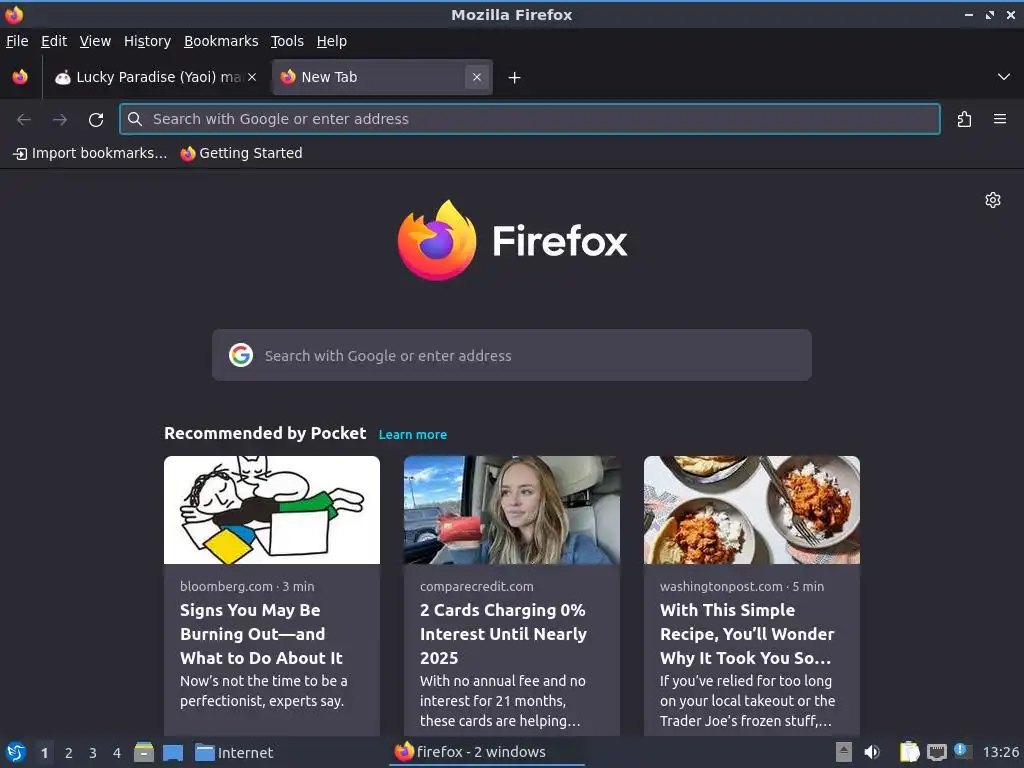Open the credit card woman thumbnail
This screenshot has width=1024, height=768.
point(511,510)
